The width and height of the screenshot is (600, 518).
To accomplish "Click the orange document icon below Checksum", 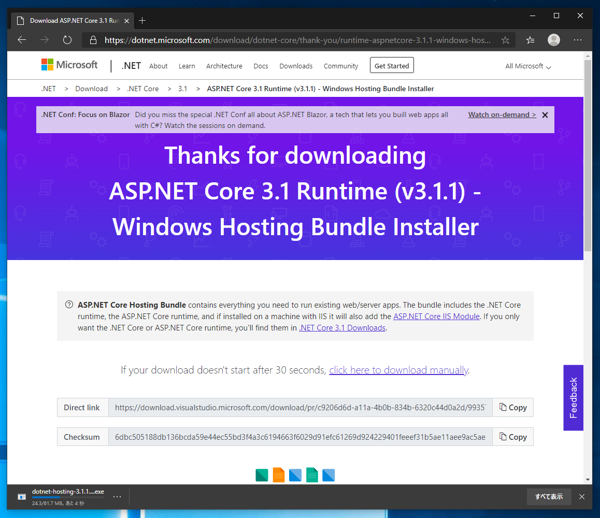I will point(279,475).
